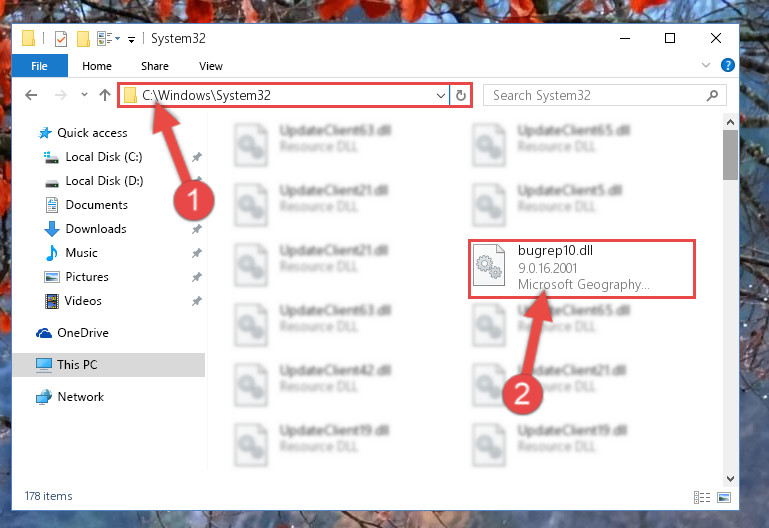Switch to Large icons view in status bar
This screenshot has height=528, width=769.
click(x=724, y=498)
